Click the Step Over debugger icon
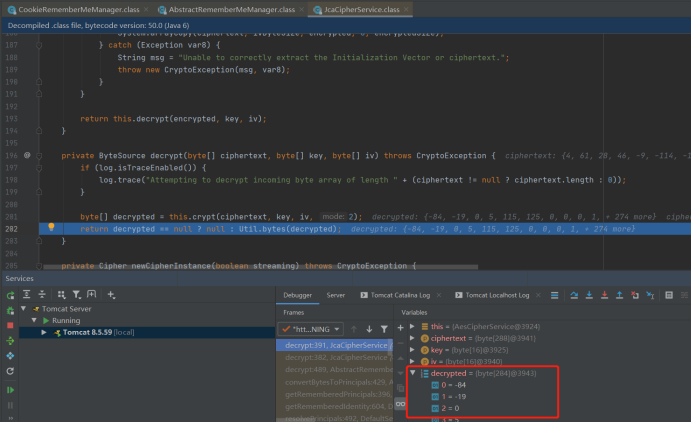692x423 pixels. (x=574, y=295)
